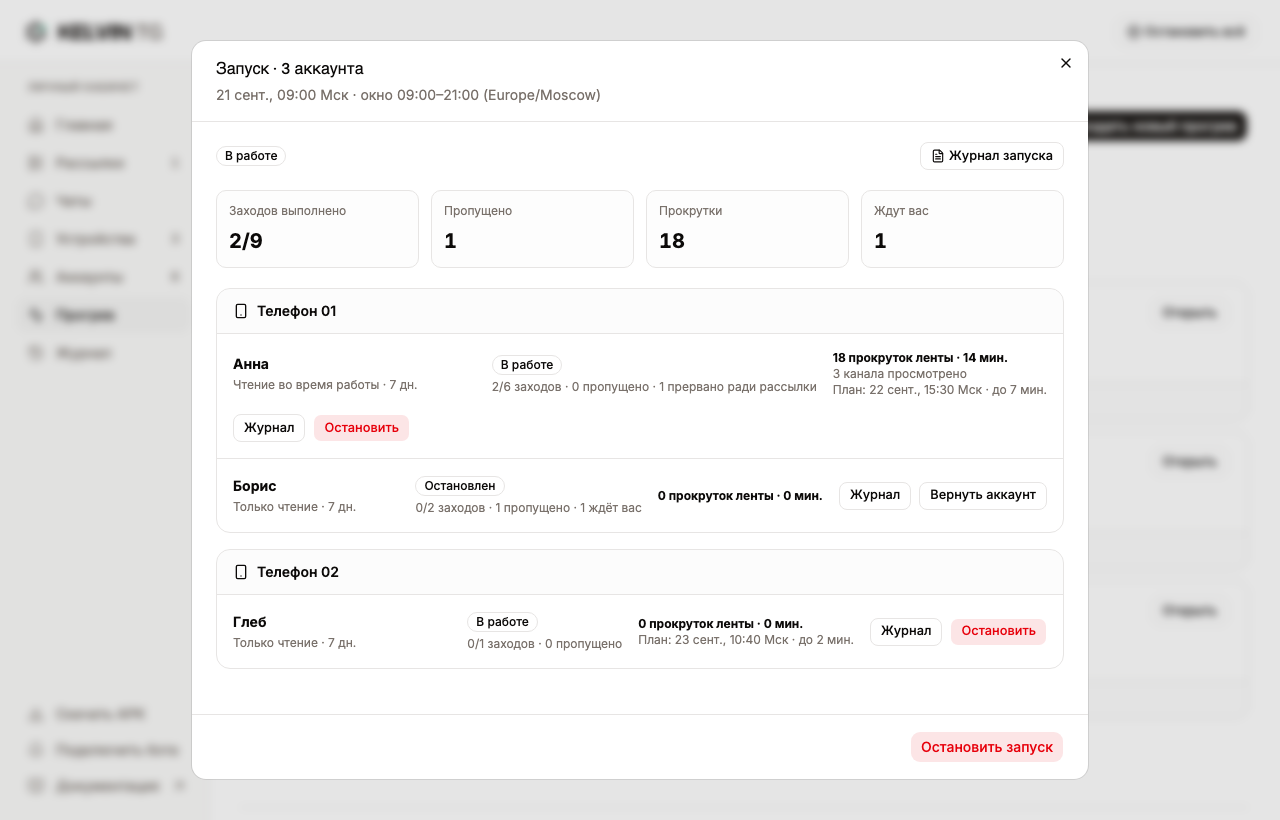This screenshot has height=820, width=1280.
Task: Select the Прокрутки 18 stat card
Action: click(747, 229)
